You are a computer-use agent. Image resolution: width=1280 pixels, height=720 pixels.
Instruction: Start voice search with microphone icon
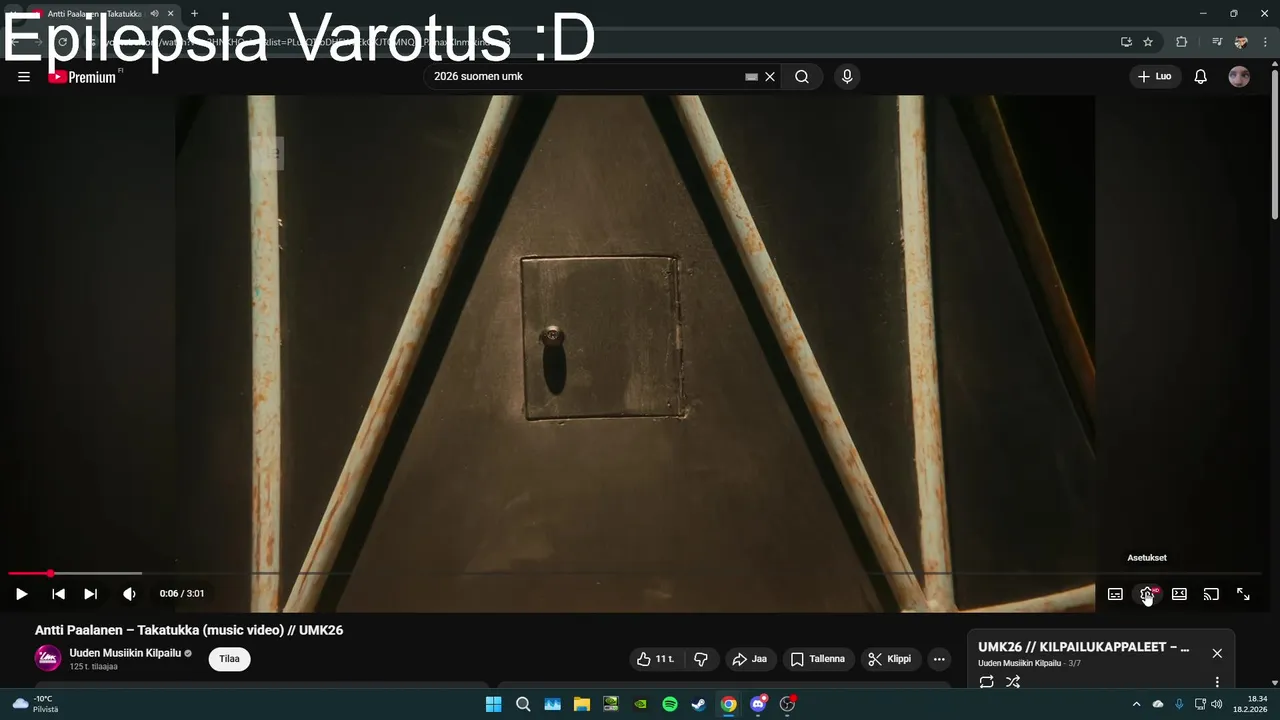847,77
